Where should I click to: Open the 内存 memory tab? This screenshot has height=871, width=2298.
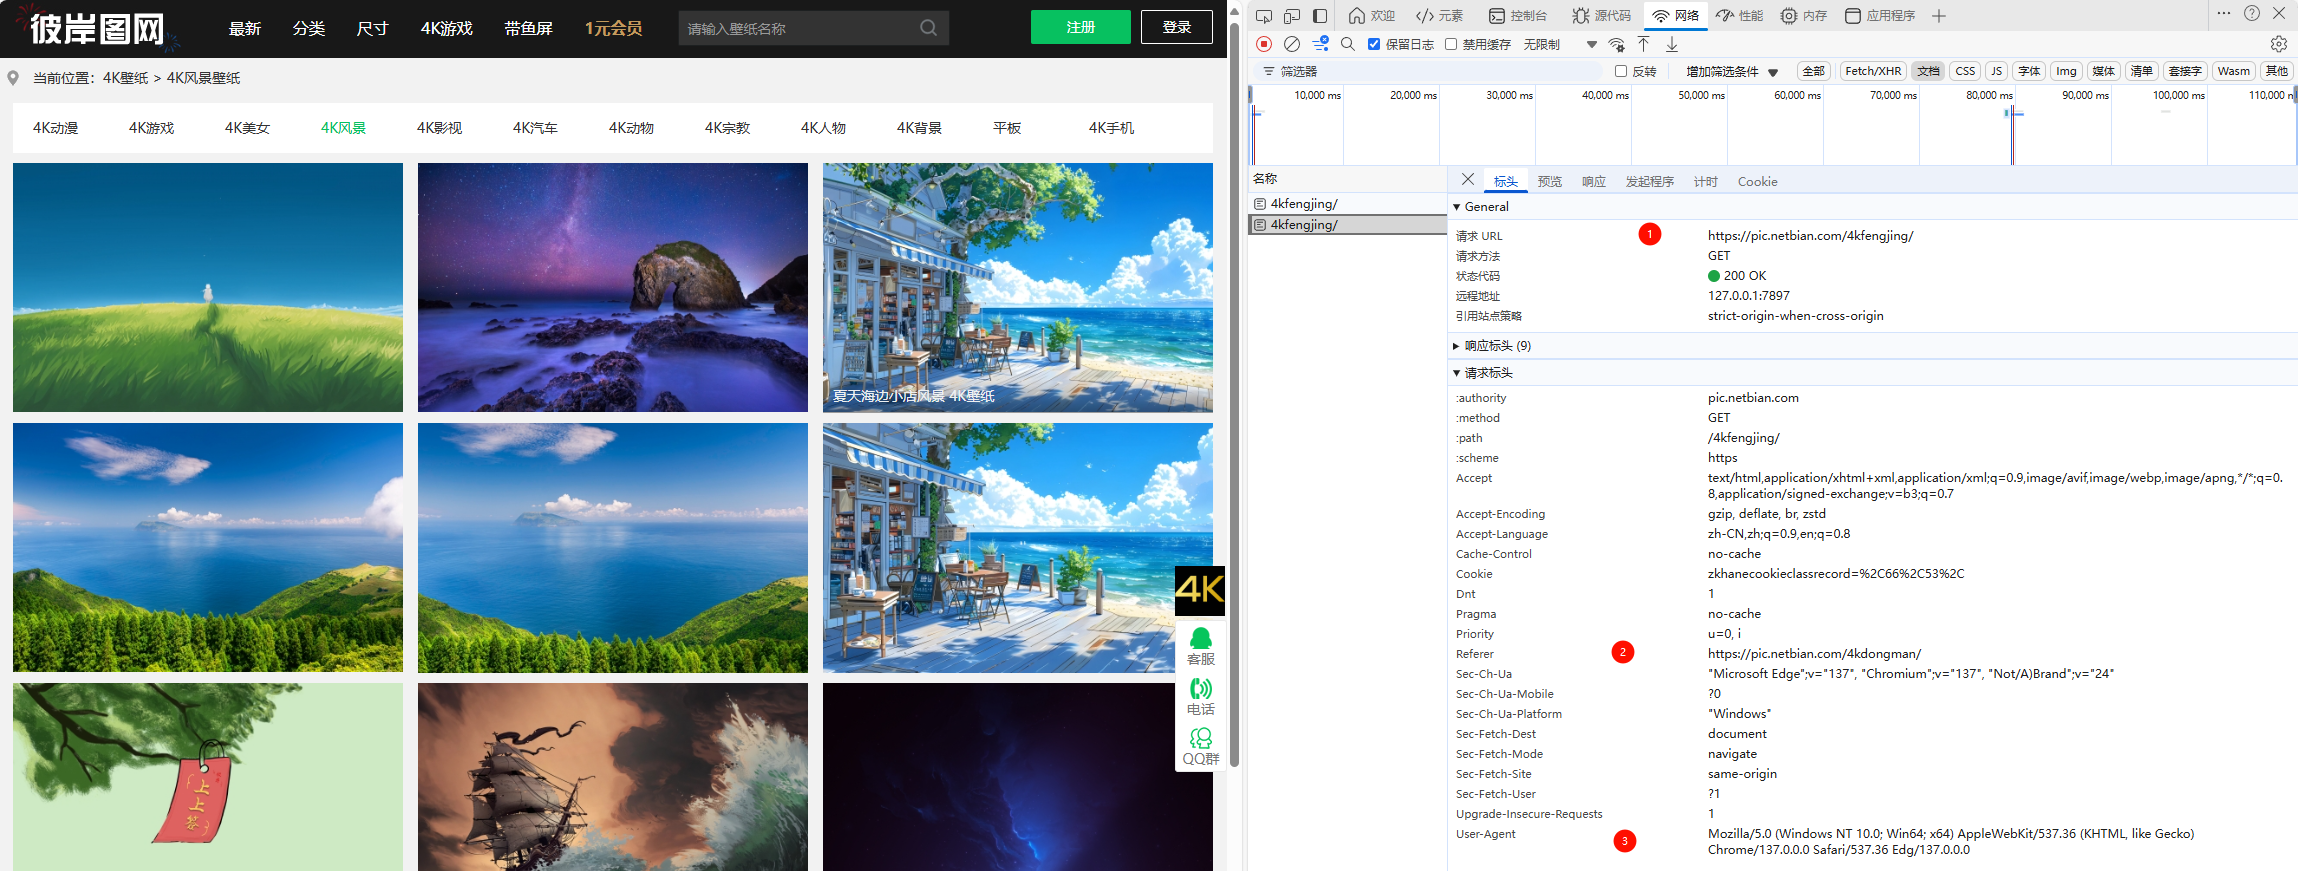[x=1804, y=16]
